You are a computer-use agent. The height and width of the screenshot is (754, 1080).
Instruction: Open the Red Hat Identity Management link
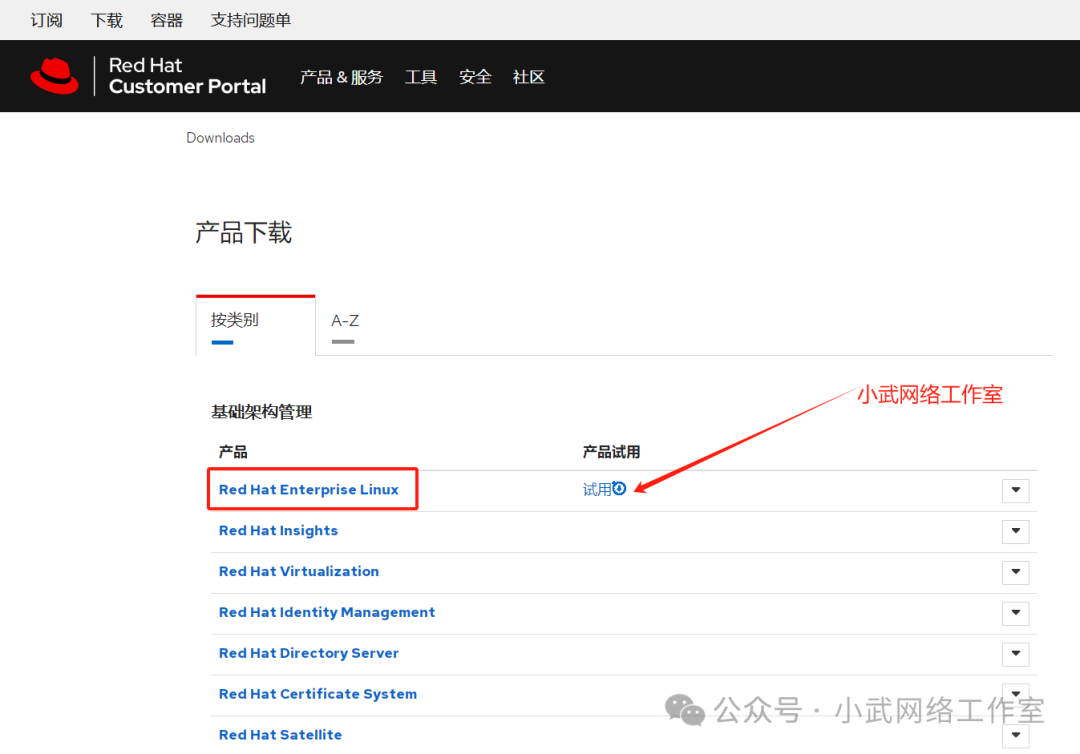(327, 612)
